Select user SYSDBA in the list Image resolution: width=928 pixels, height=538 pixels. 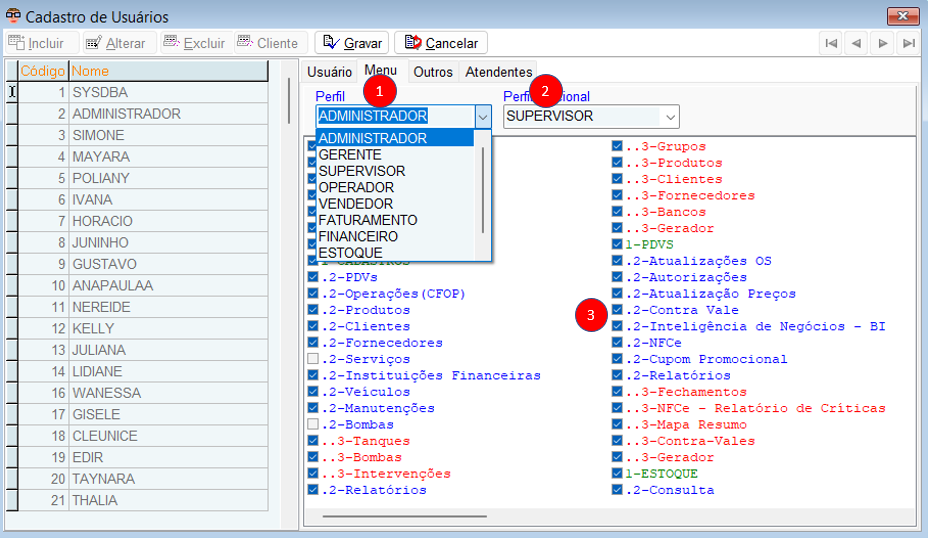pyautogui.click(x=143, y=92)
